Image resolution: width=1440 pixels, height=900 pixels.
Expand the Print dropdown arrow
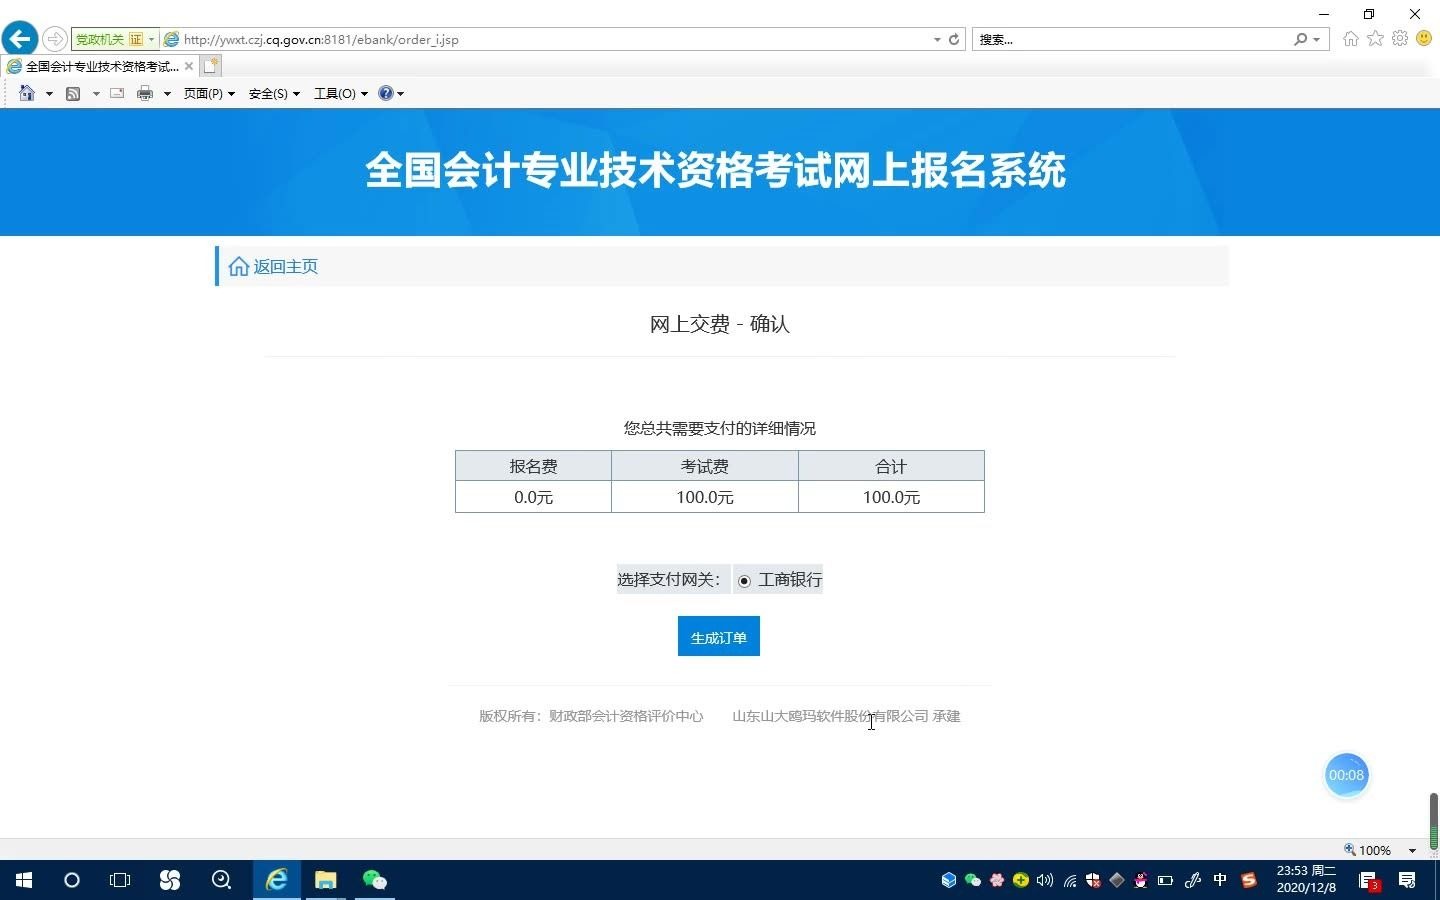pyautogui.click(x=167, y=94)
